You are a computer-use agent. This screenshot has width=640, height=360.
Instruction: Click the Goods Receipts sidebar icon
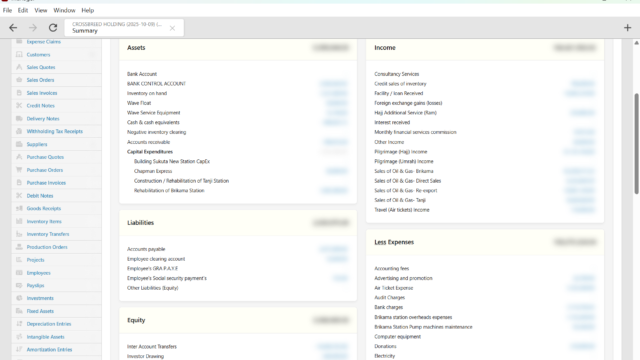[19, 208]
